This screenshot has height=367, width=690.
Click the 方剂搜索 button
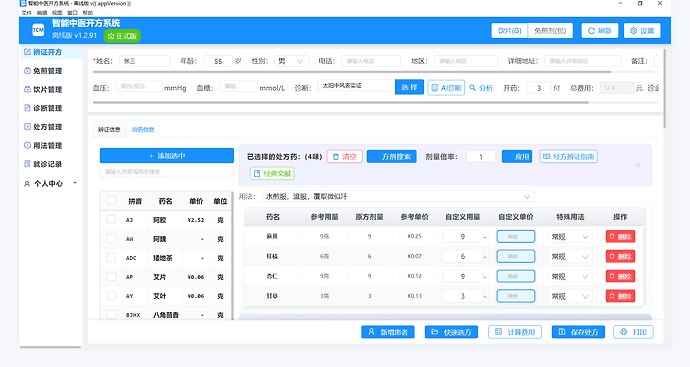[392, 156]
